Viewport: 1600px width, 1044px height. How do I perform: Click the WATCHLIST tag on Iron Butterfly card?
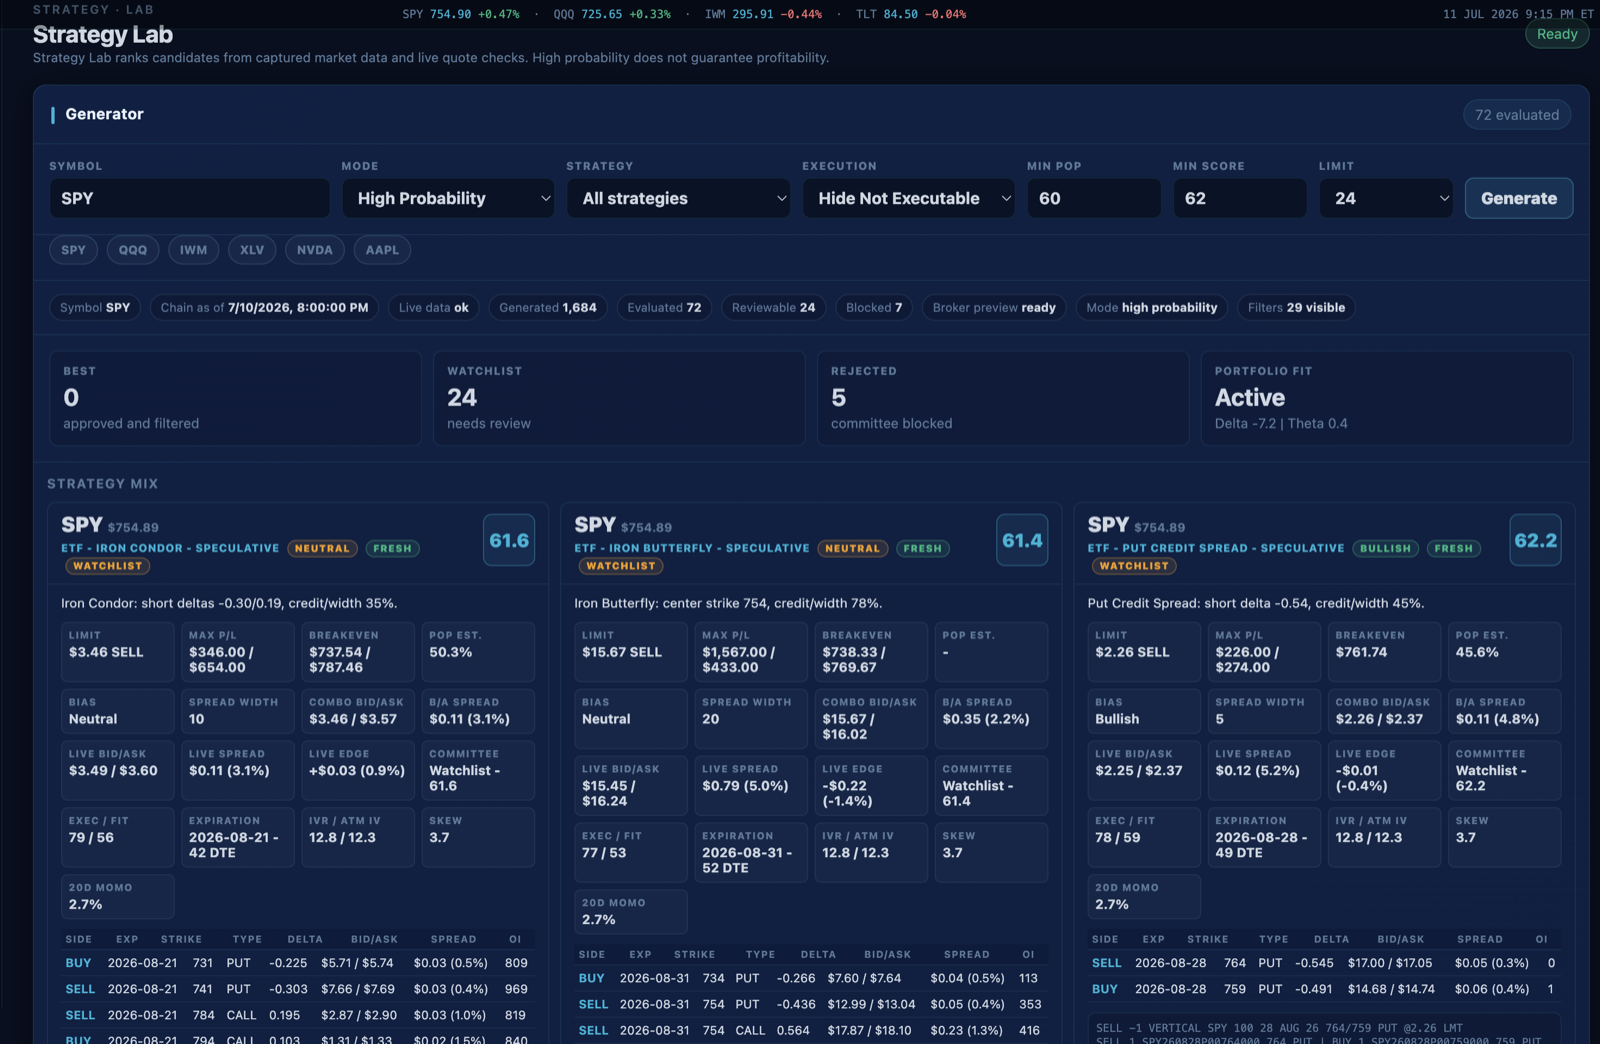(x=621, y=566)
